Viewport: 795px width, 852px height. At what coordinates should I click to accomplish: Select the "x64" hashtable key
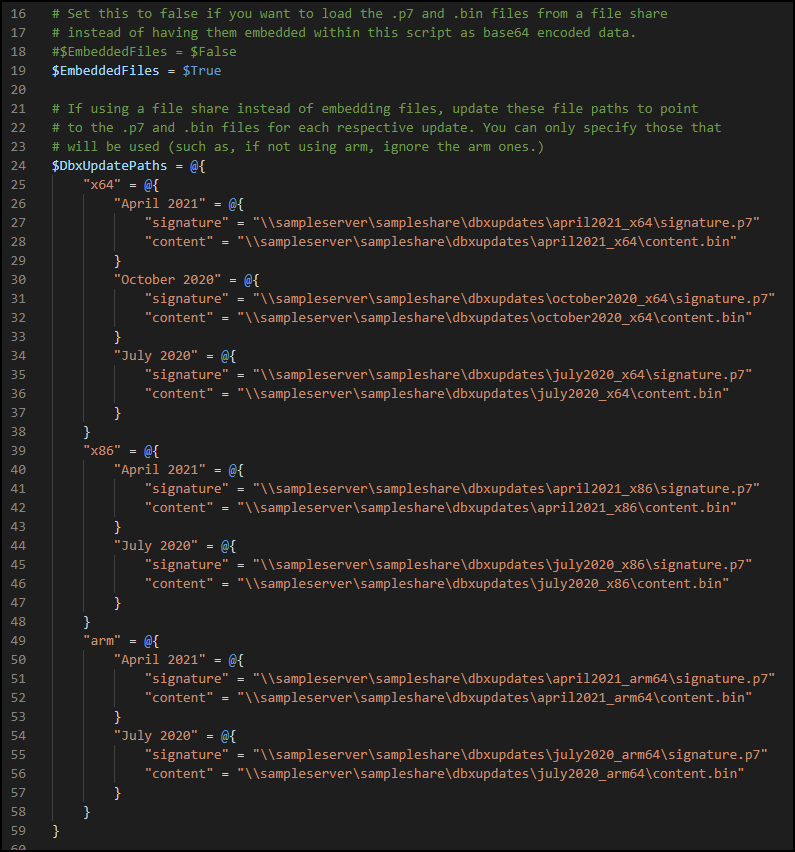click(102, 184)
